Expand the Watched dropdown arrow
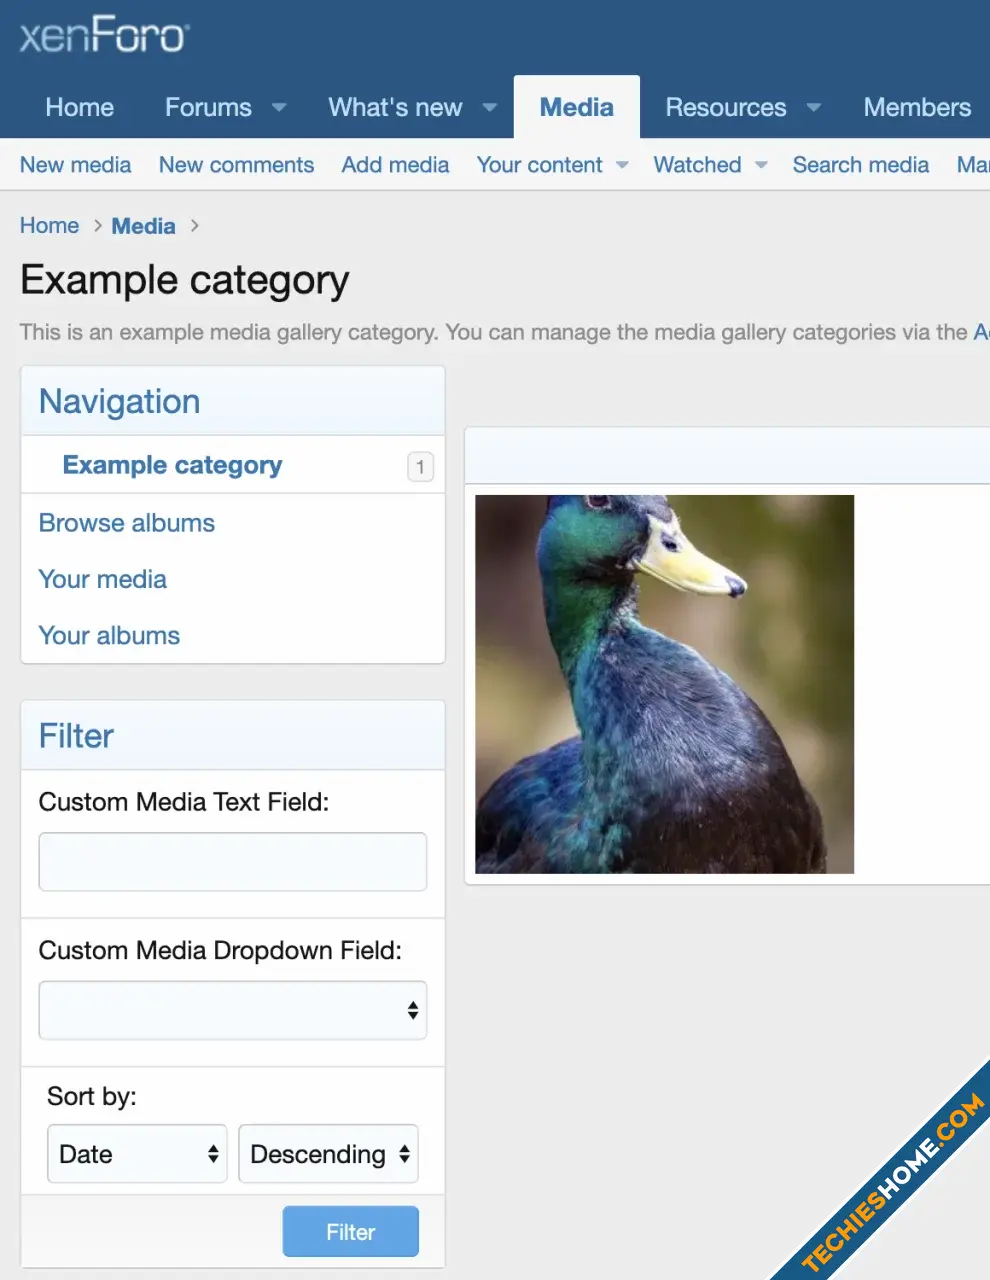This screenshot has width=990, height=1280. tap(761, 165)
